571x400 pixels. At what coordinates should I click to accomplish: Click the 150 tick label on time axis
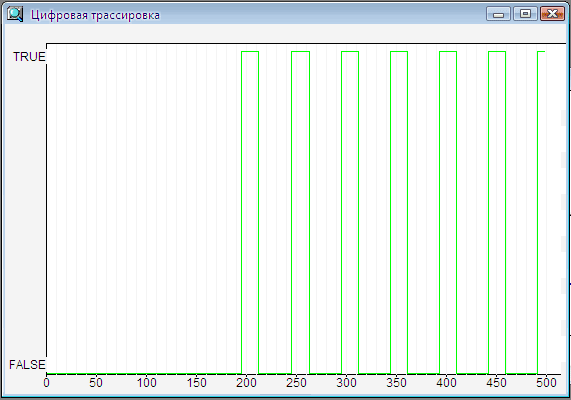[197, 383]
